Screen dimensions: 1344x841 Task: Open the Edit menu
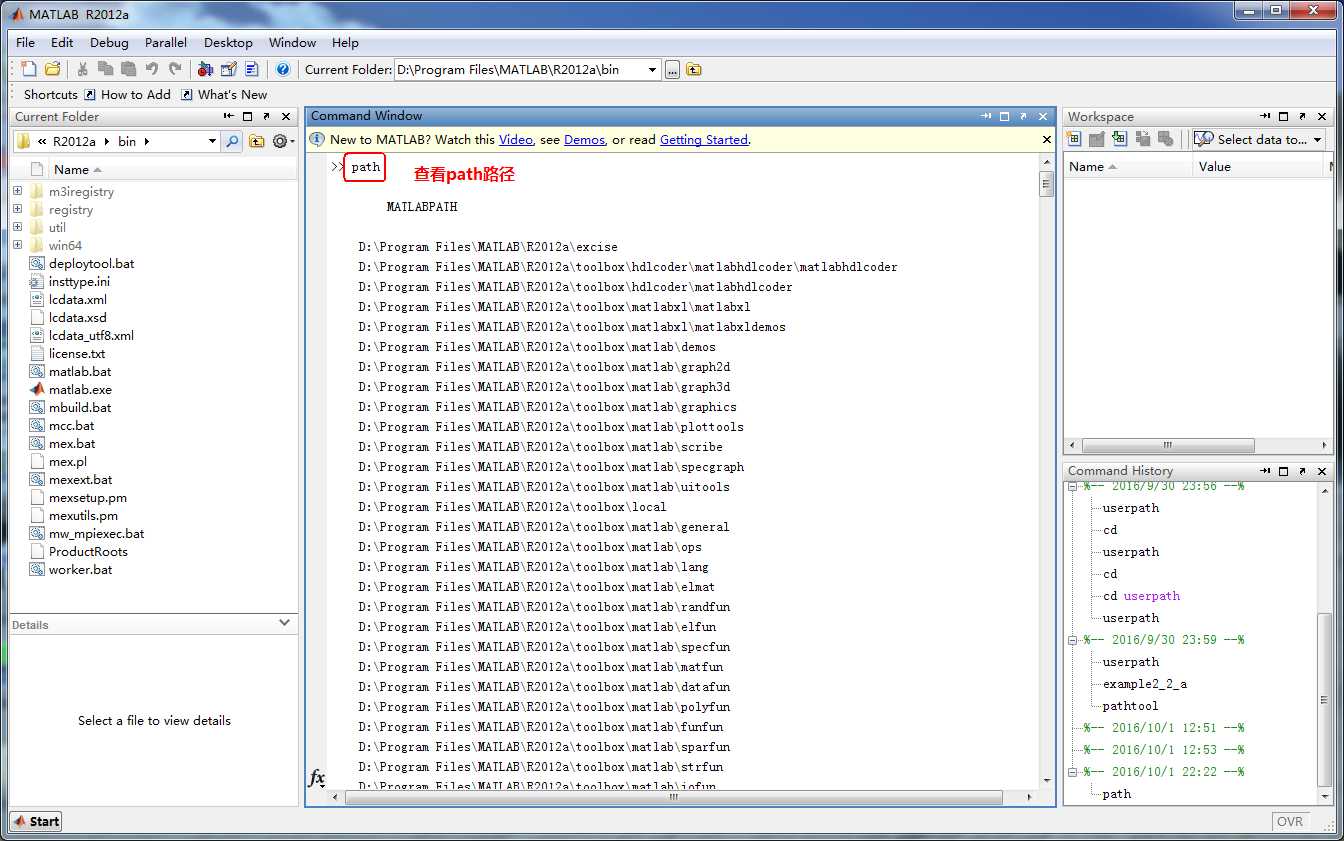tap(62, 42)
